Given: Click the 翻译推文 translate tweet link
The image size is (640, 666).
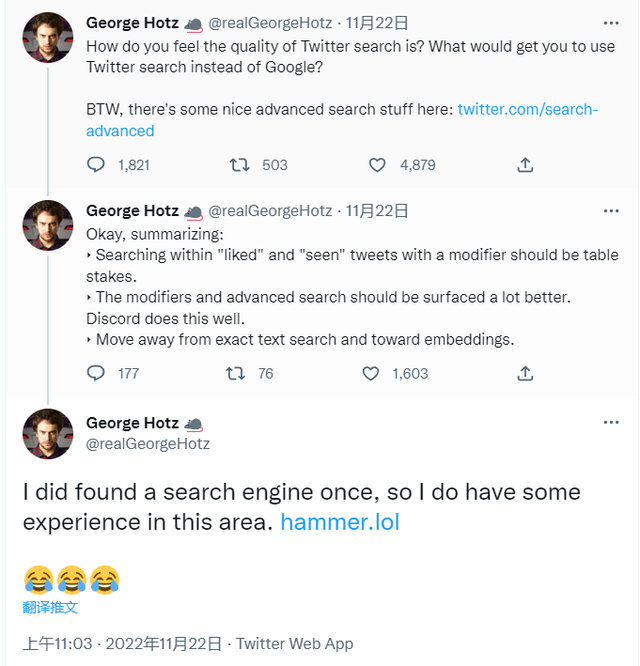Looking at the screenshot, I should pos(50,607).
